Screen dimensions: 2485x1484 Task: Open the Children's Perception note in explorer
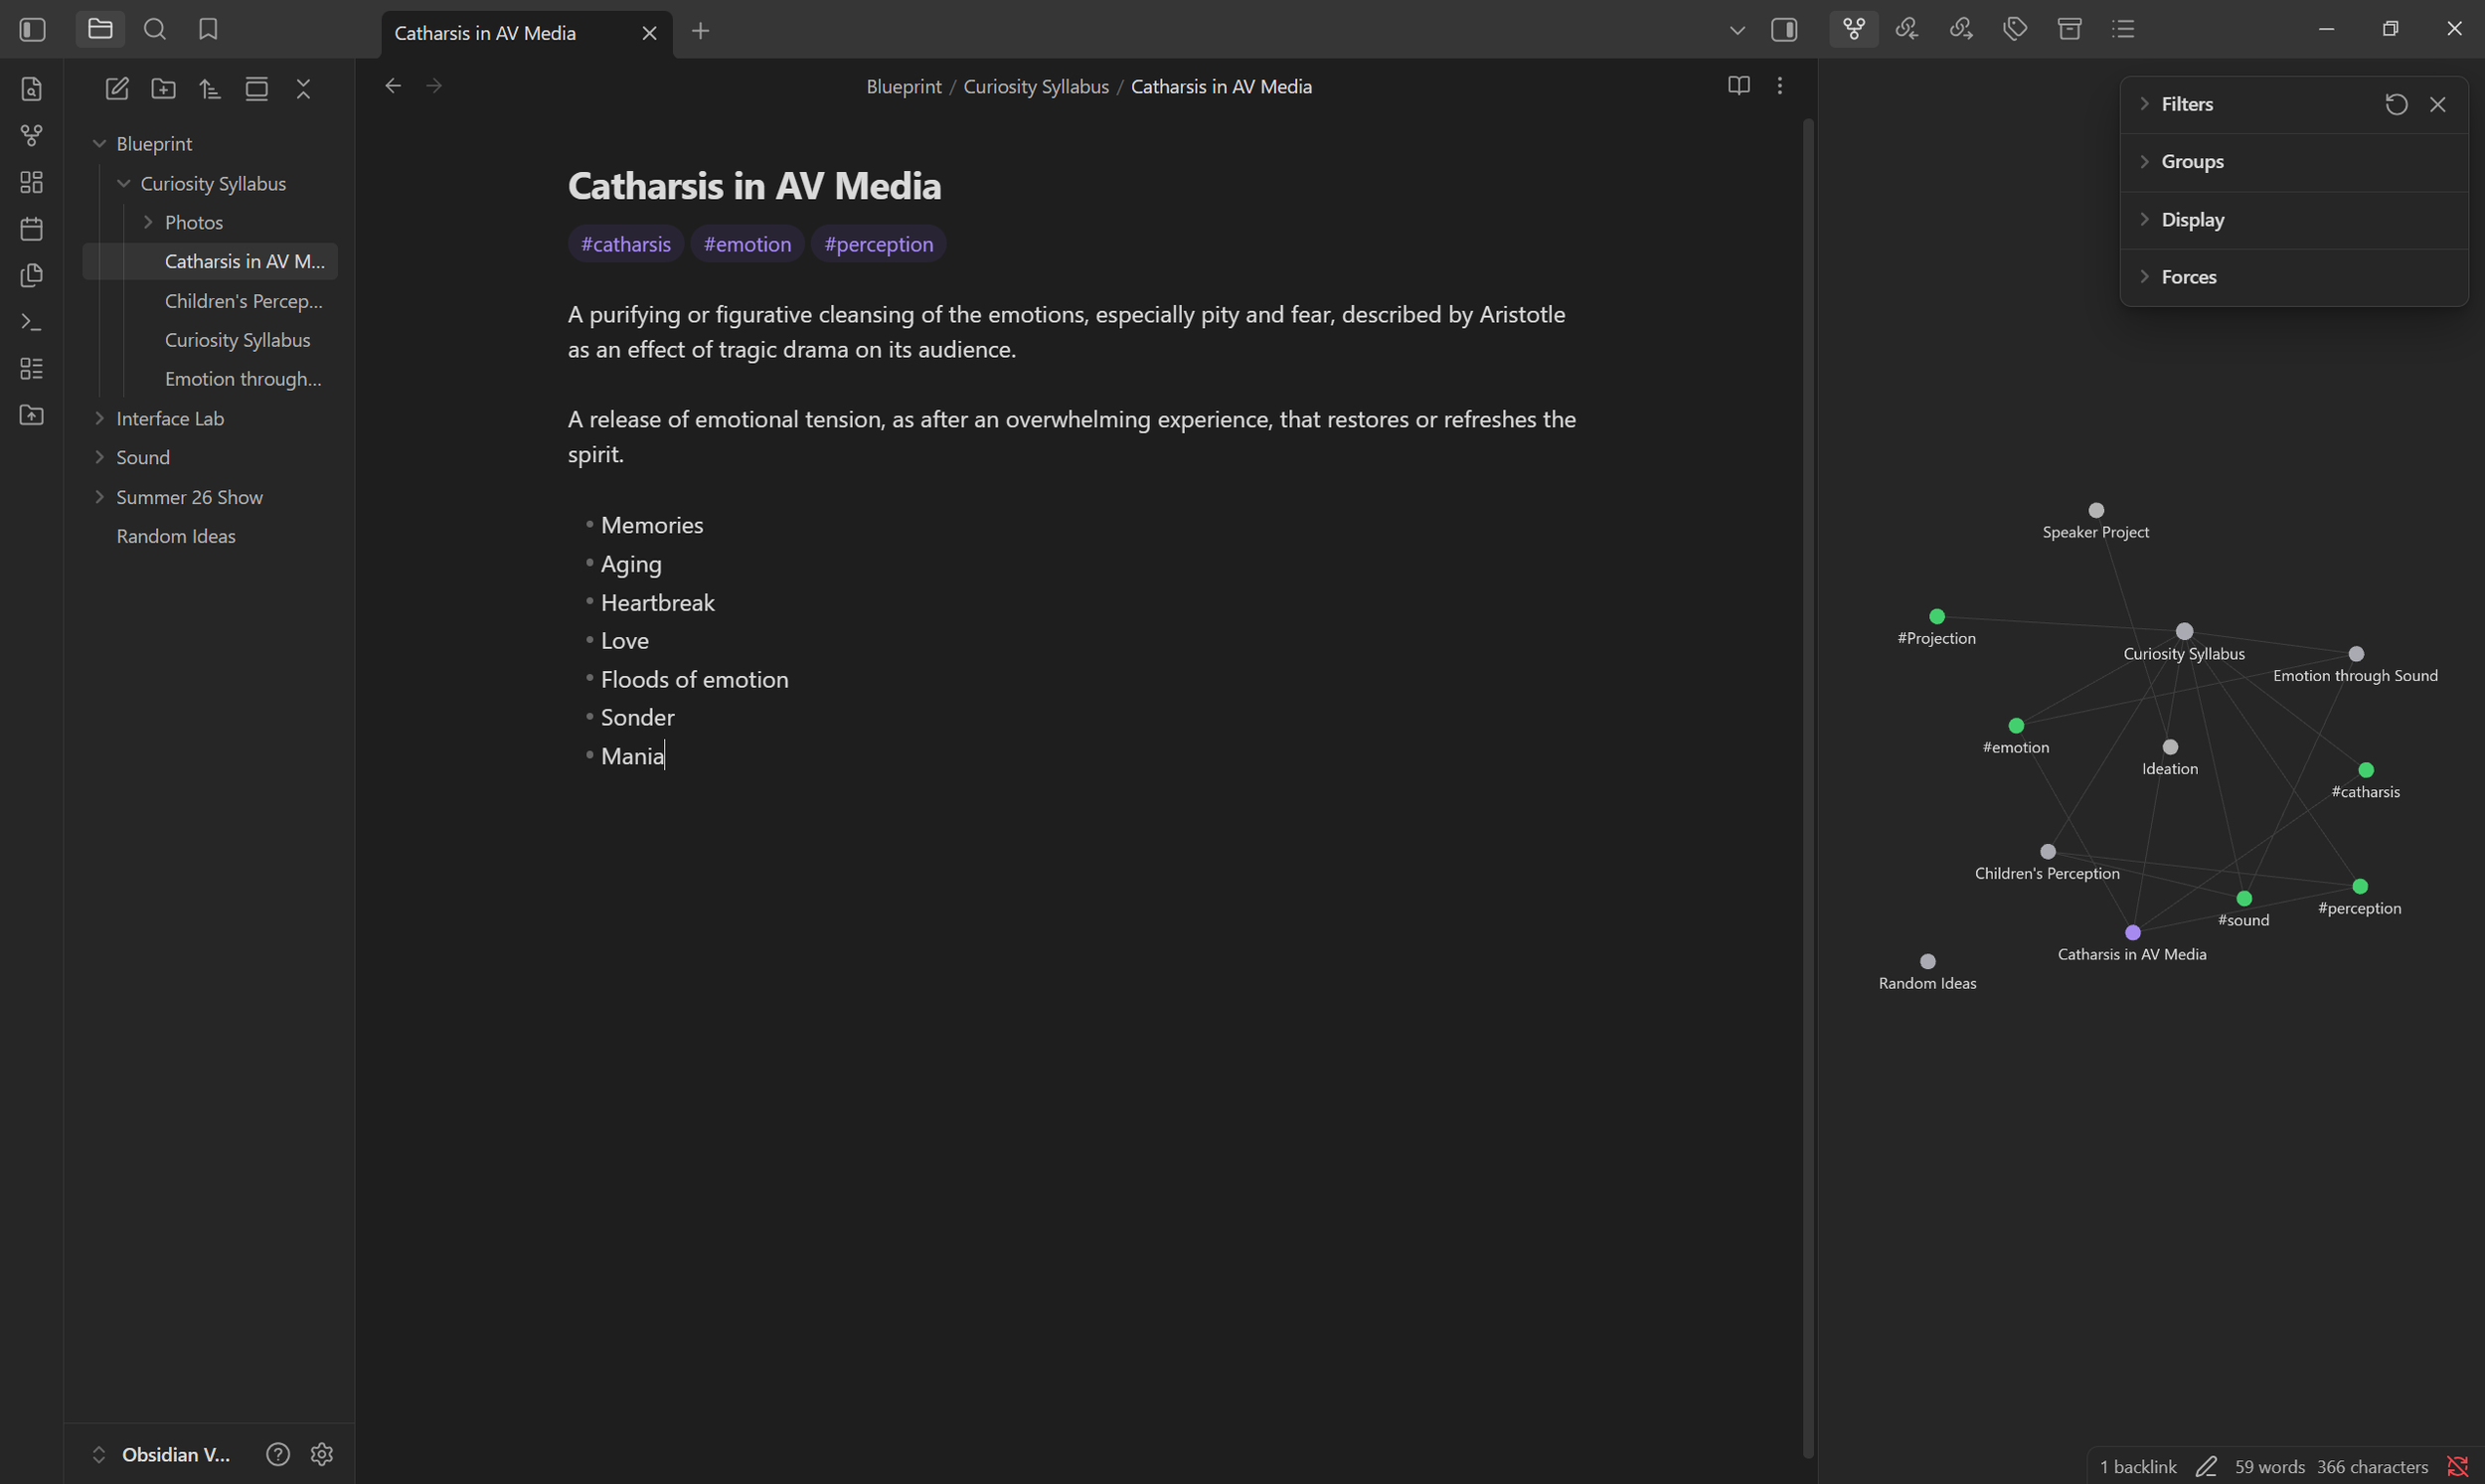tap(244, 301)
